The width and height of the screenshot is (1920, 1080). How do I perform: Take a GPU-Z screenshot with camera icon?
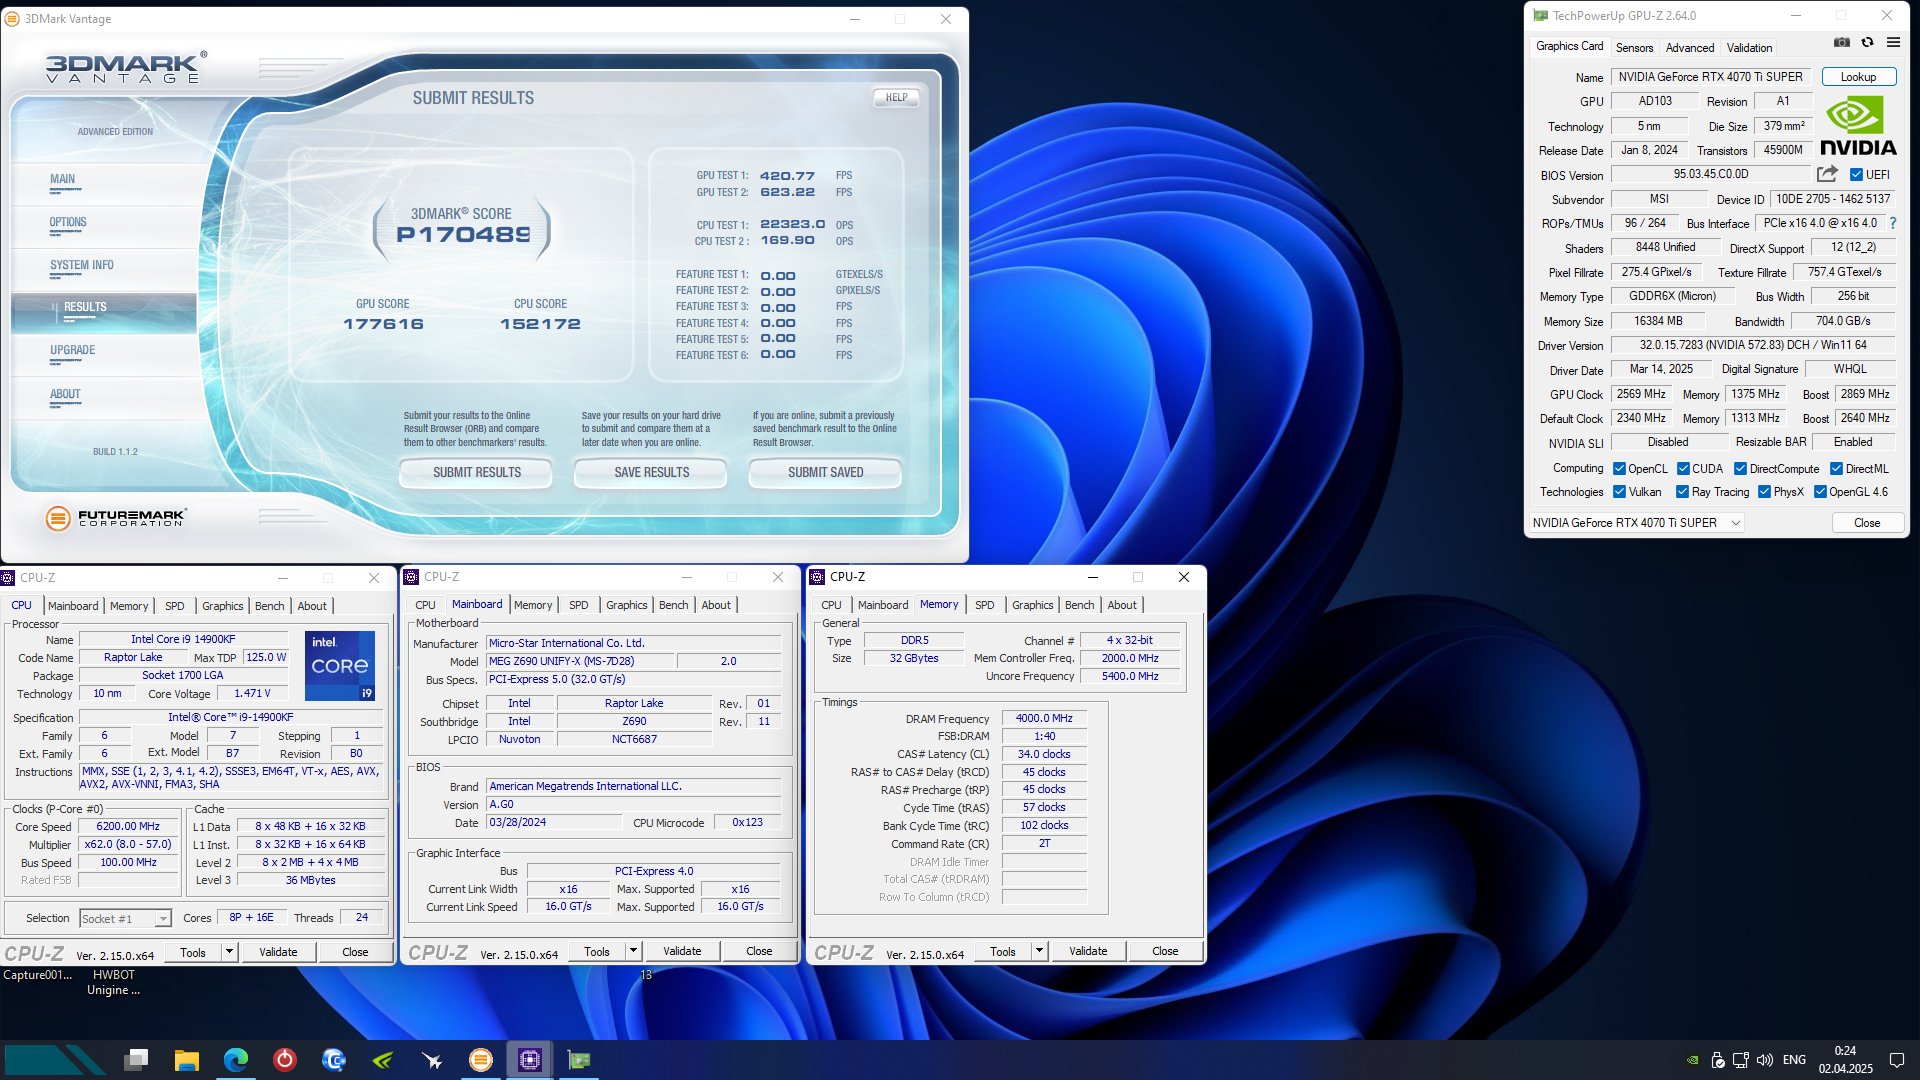pos(1842,42)
